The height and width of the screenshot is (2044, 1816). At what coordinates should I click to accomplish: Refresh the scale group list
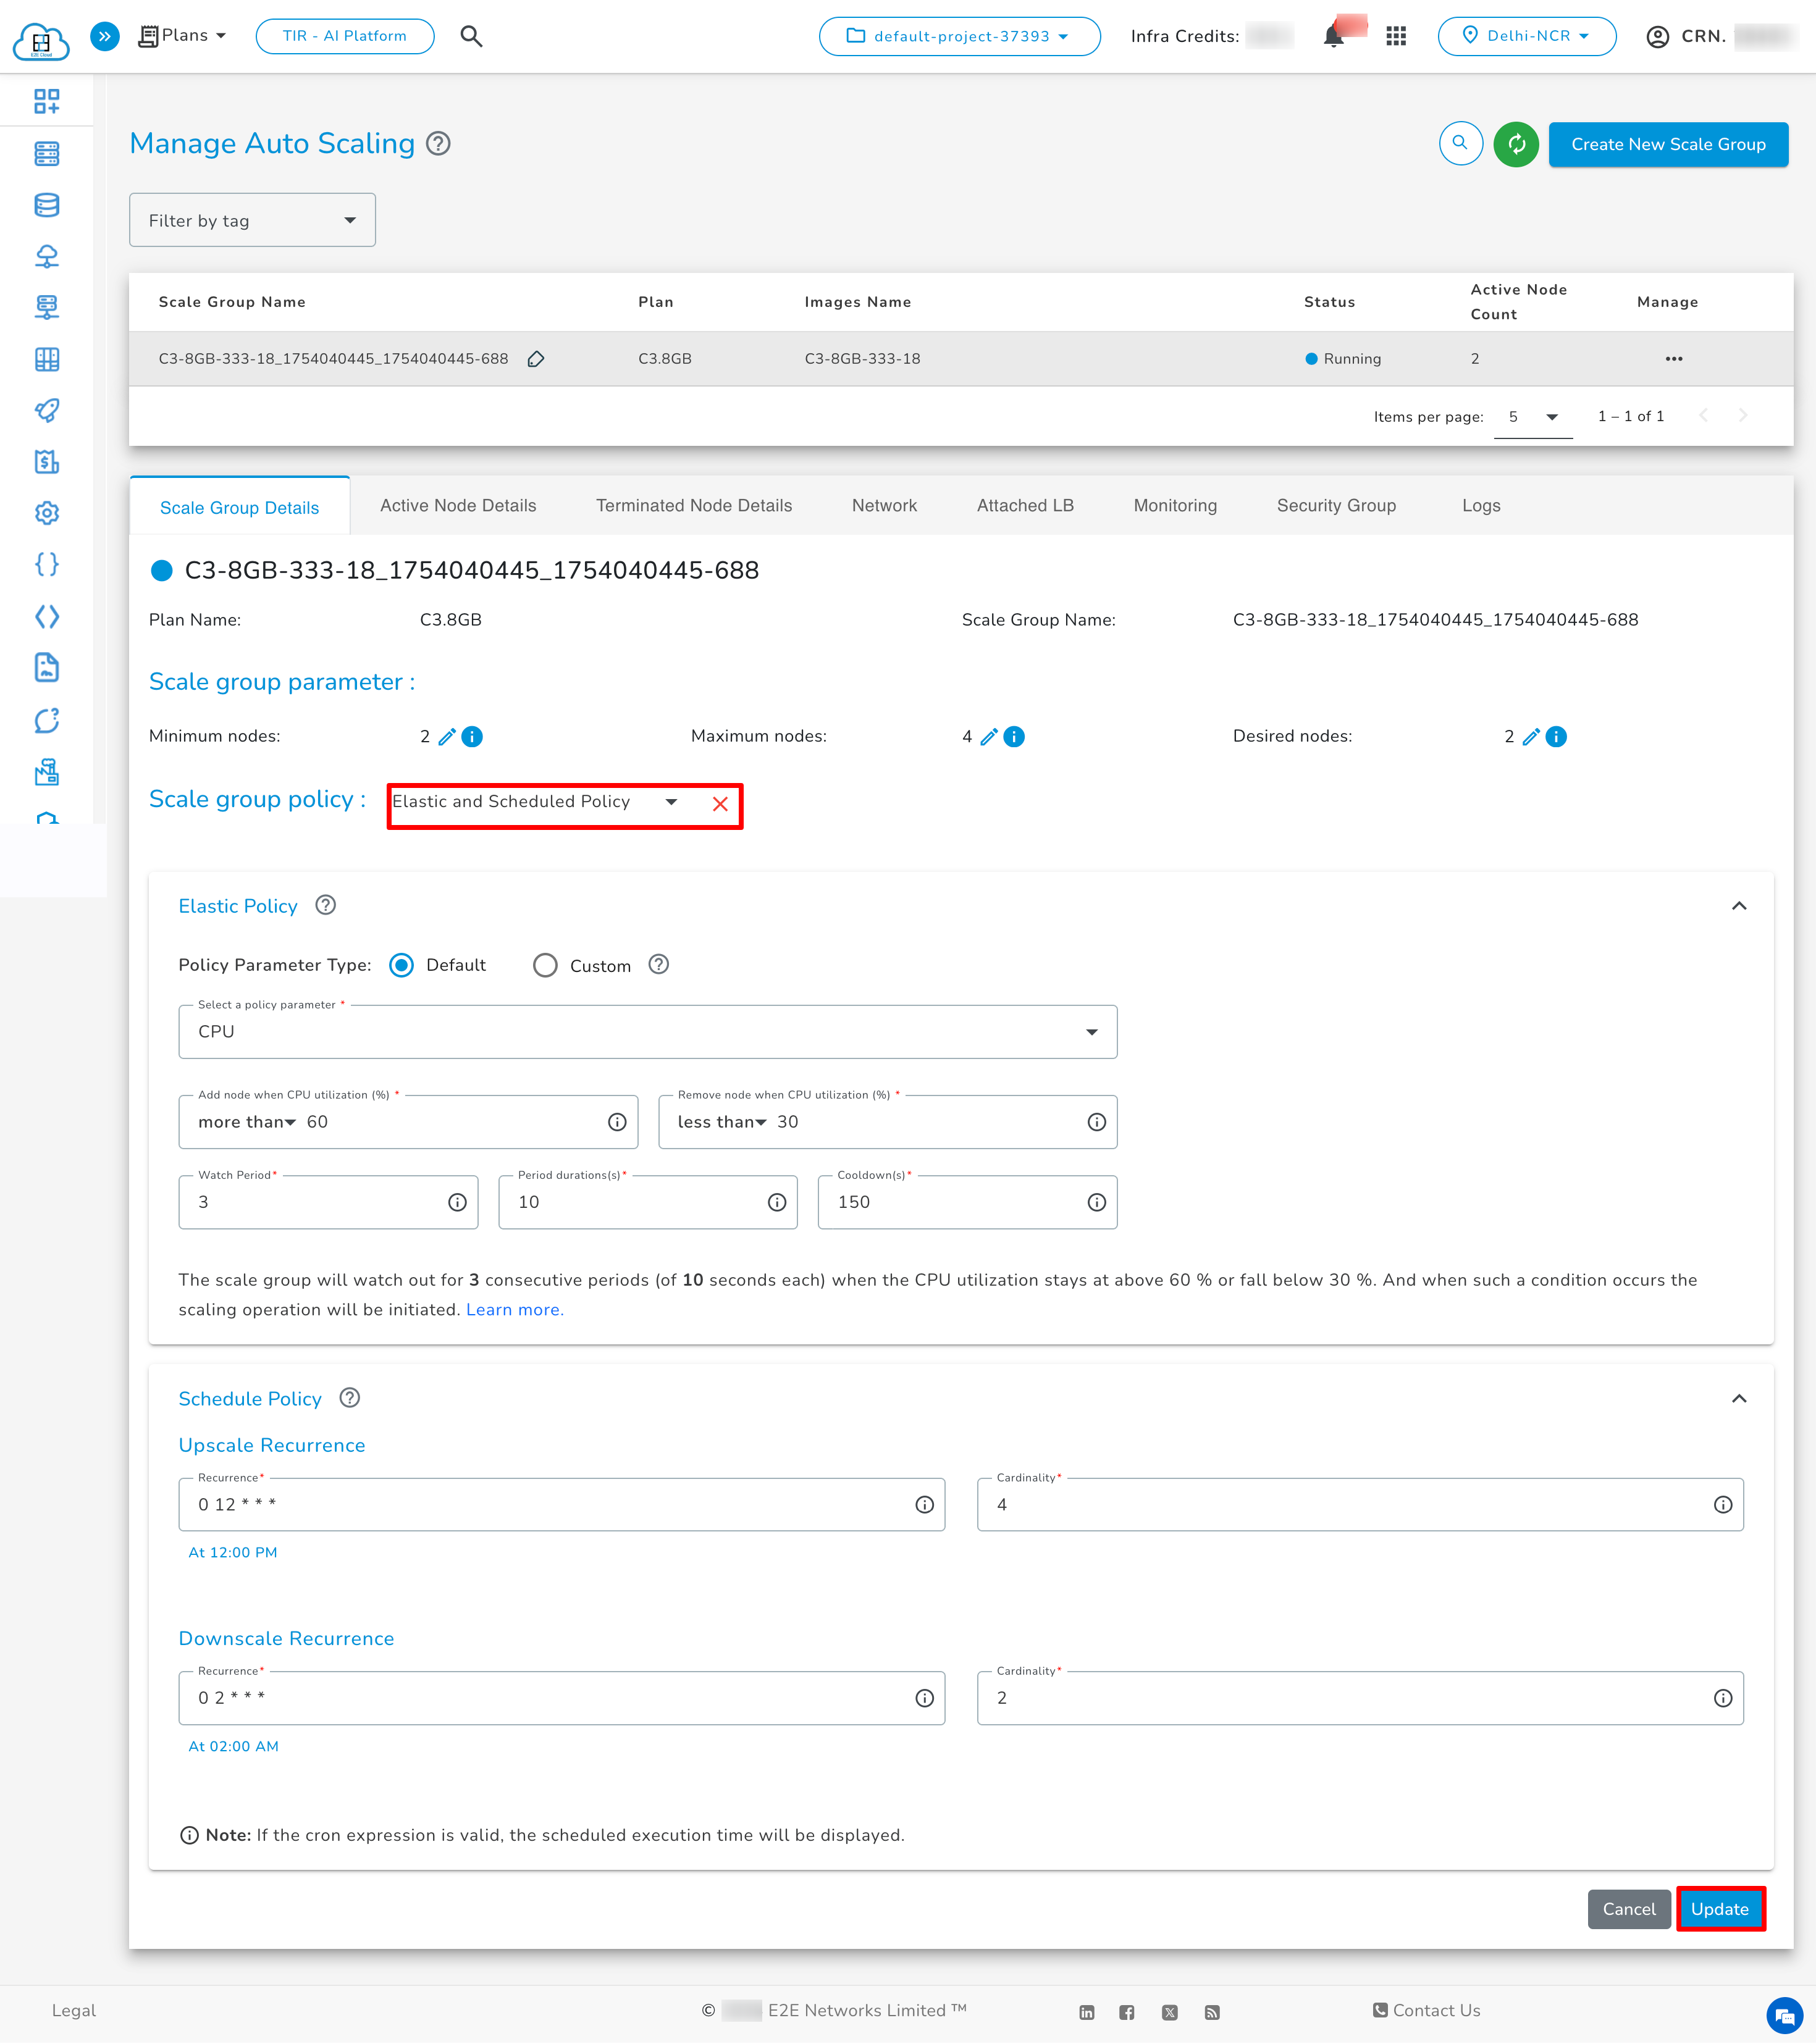pos(1516,144)
